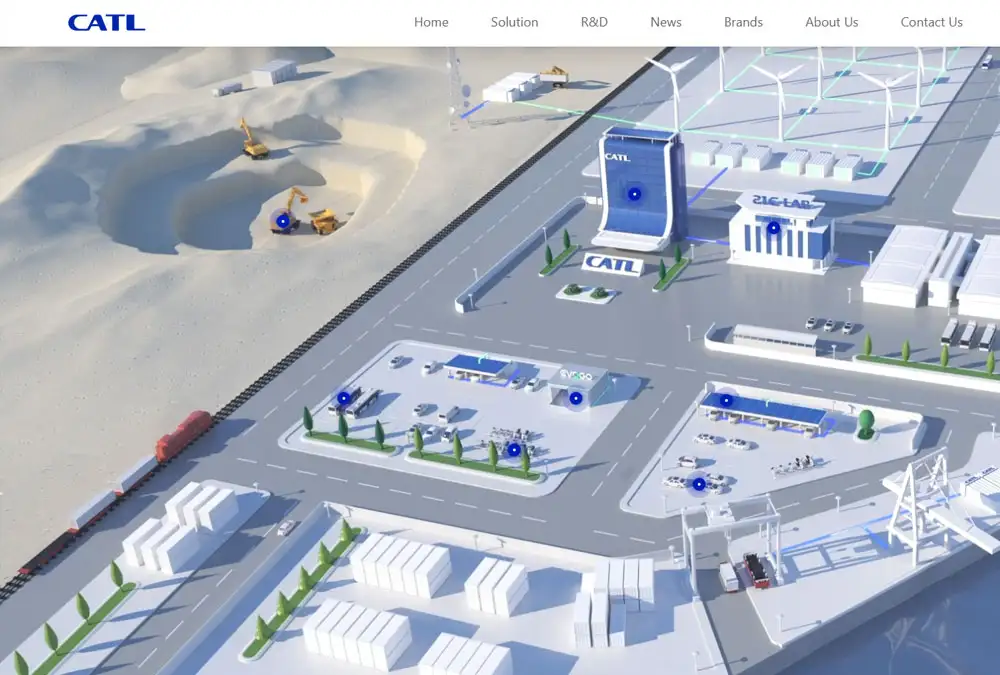Select the hotspot on cars in right lot
Image resolution: width=1000 pixels, height=675 pixels.
698,484
